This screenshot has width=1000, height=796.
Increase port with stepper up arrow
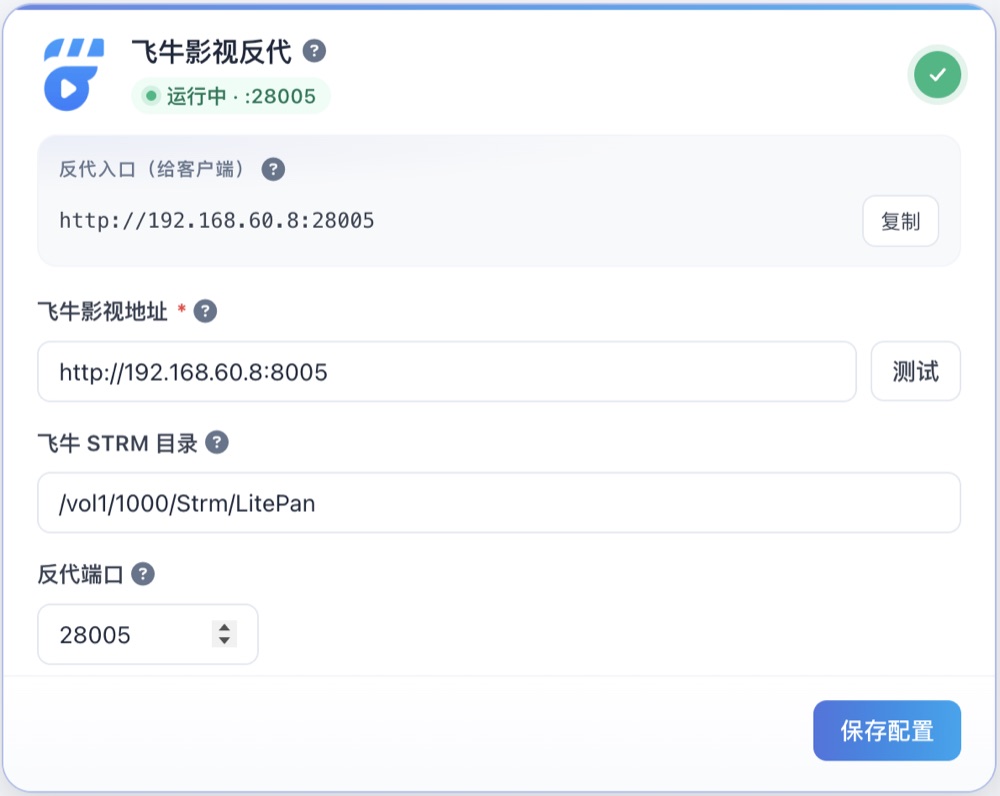coord(224,628)
